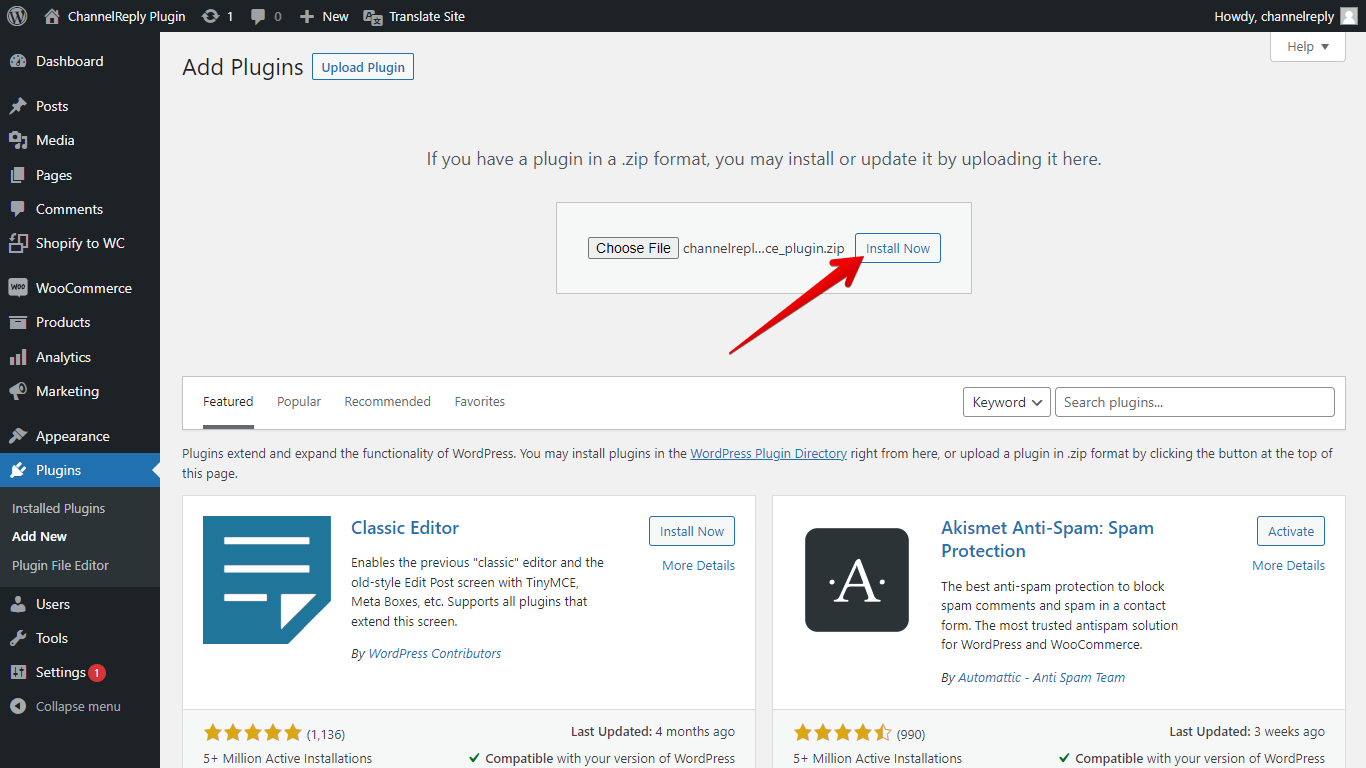Click the Tools wrench icon
The image size is (1366, 768).
18,638
